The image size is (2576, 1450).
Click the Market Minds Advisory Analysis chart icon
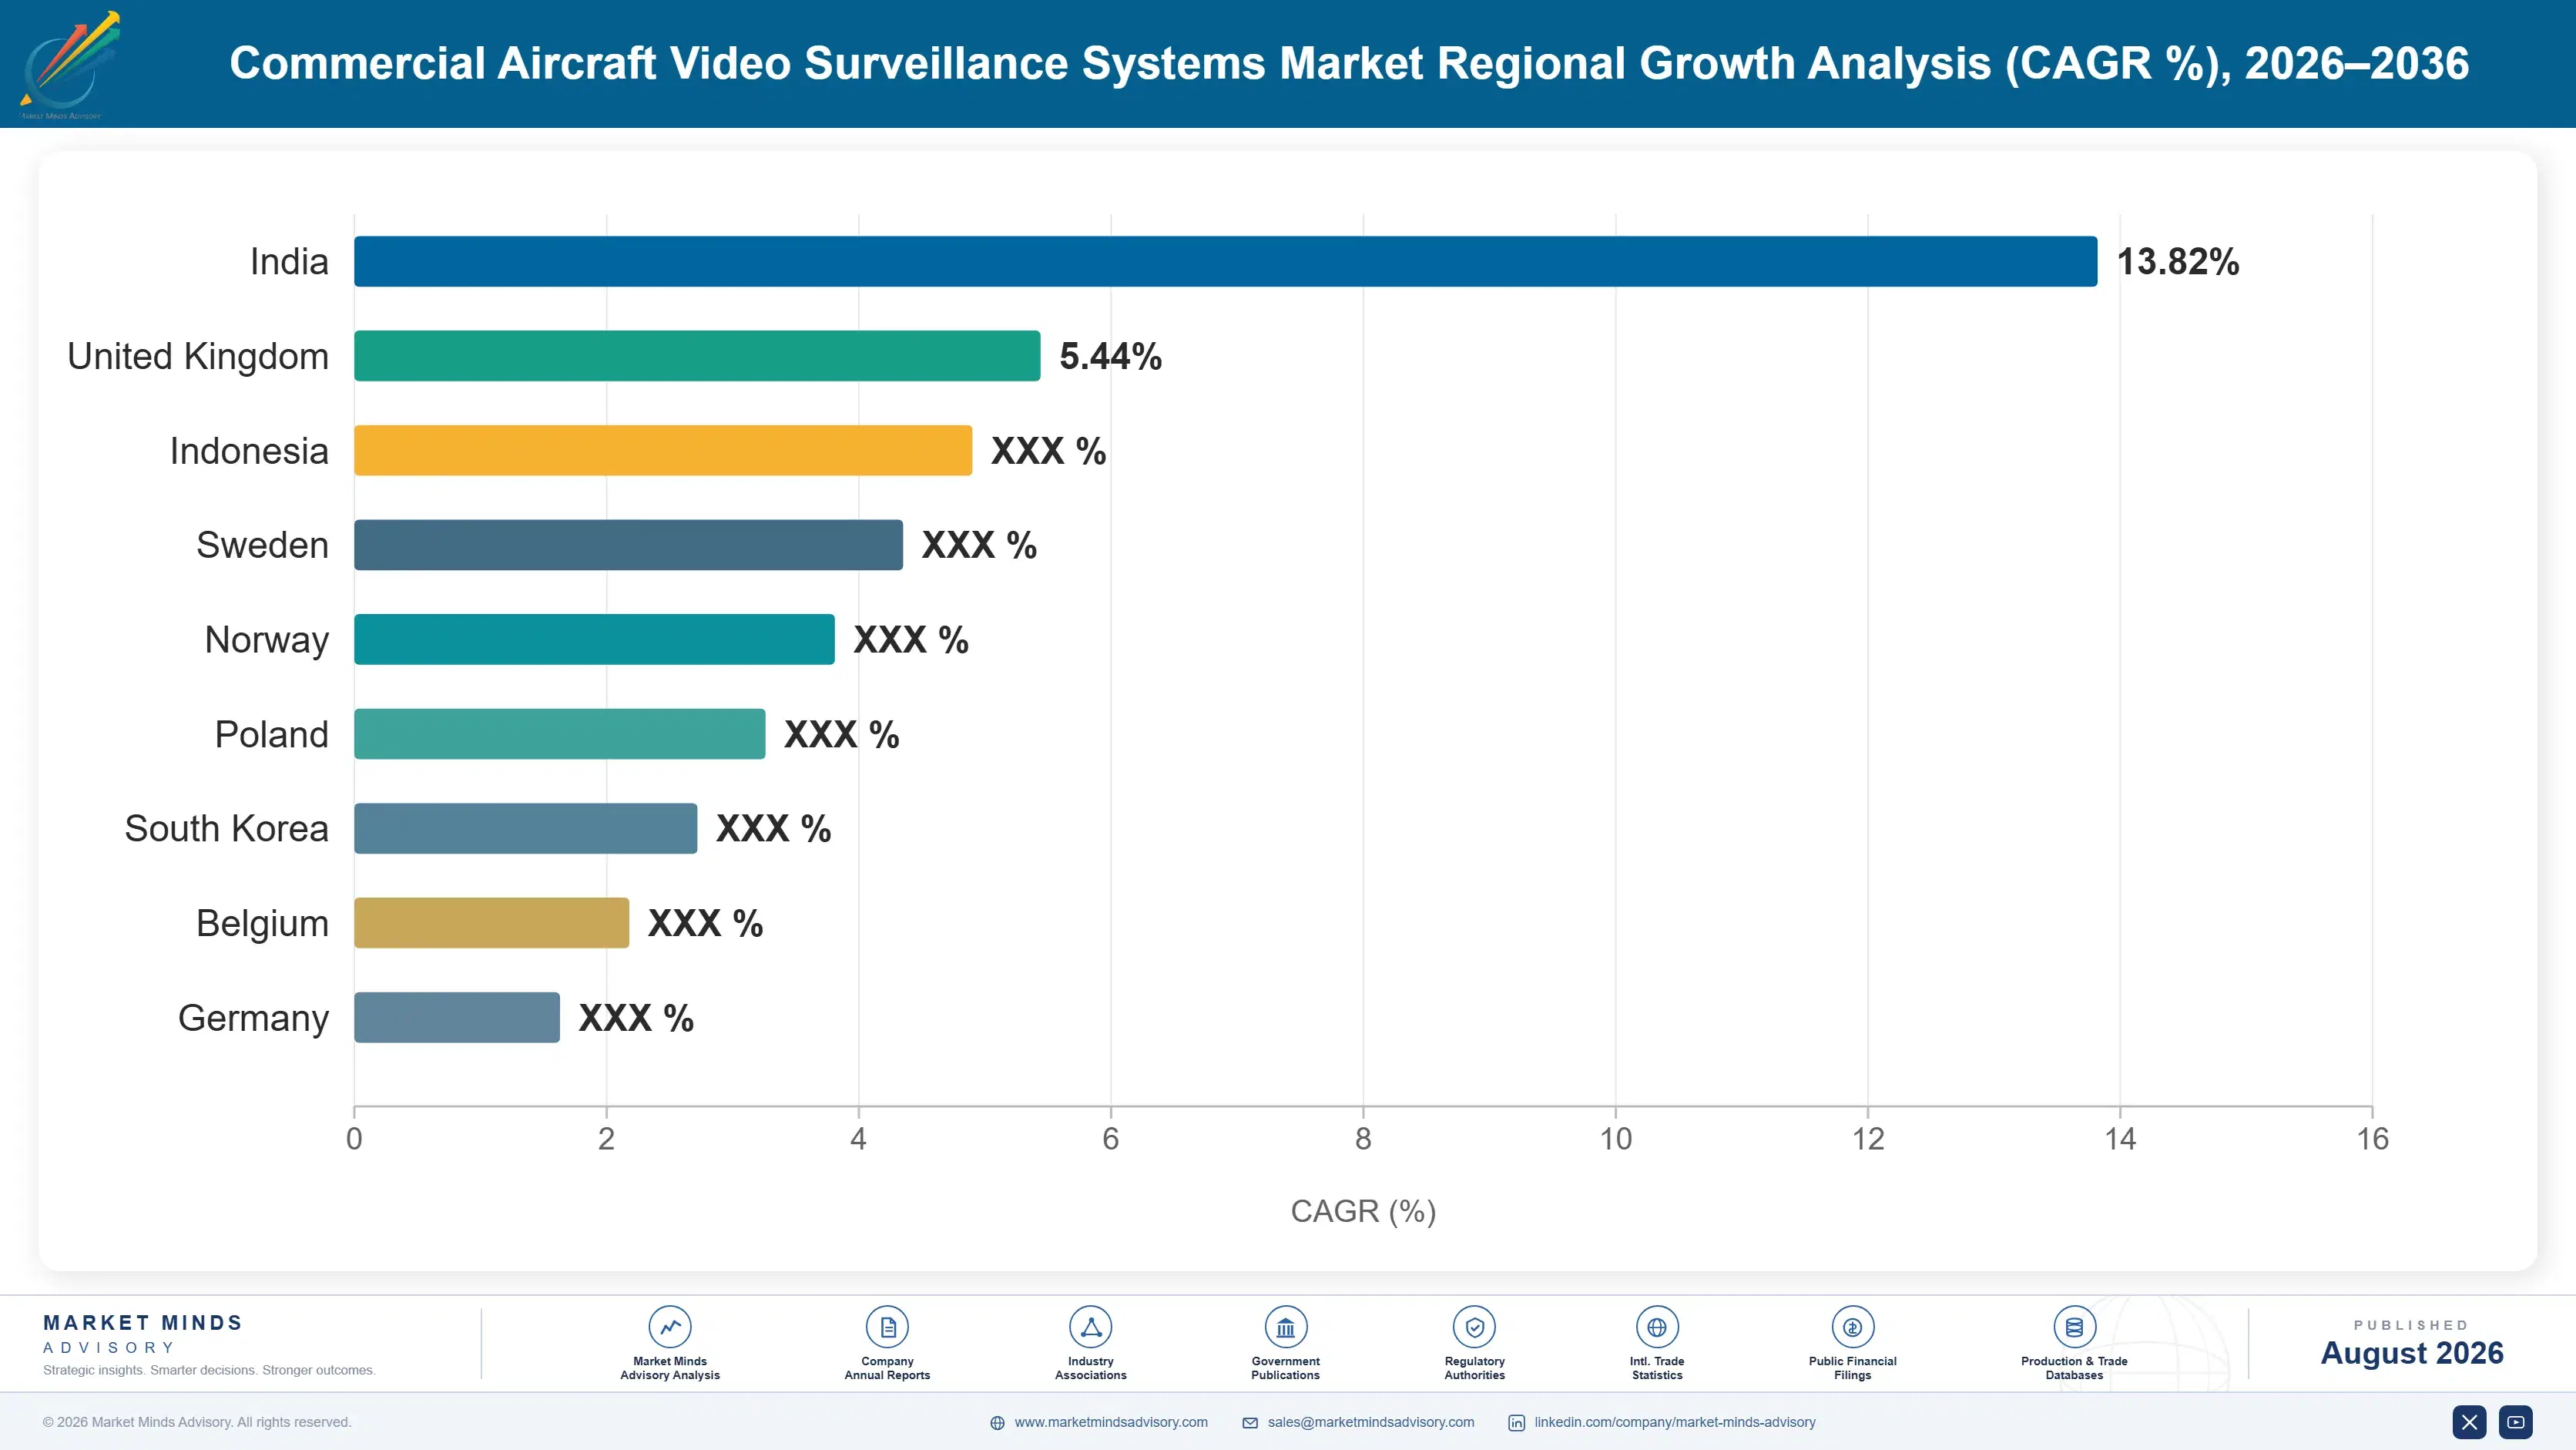coord(670,1327)
